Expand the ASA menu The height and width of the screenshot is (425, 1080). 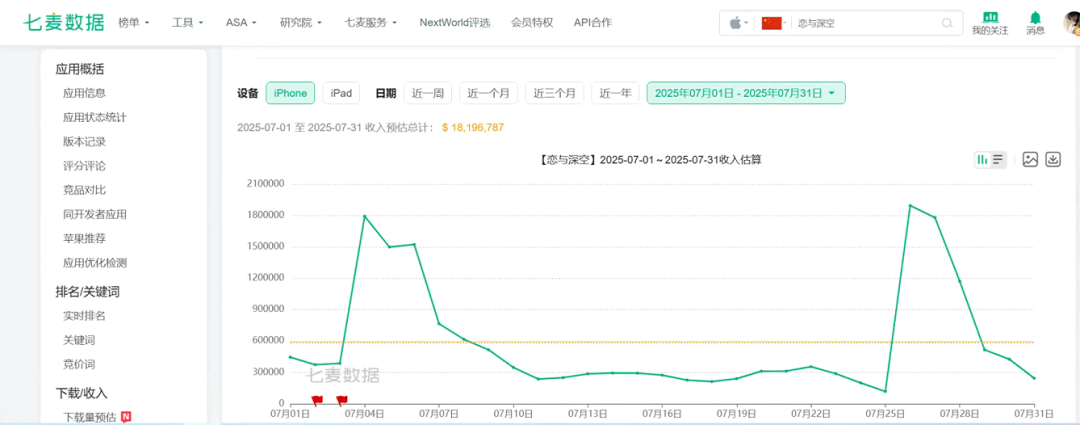[x=241, y=23]
